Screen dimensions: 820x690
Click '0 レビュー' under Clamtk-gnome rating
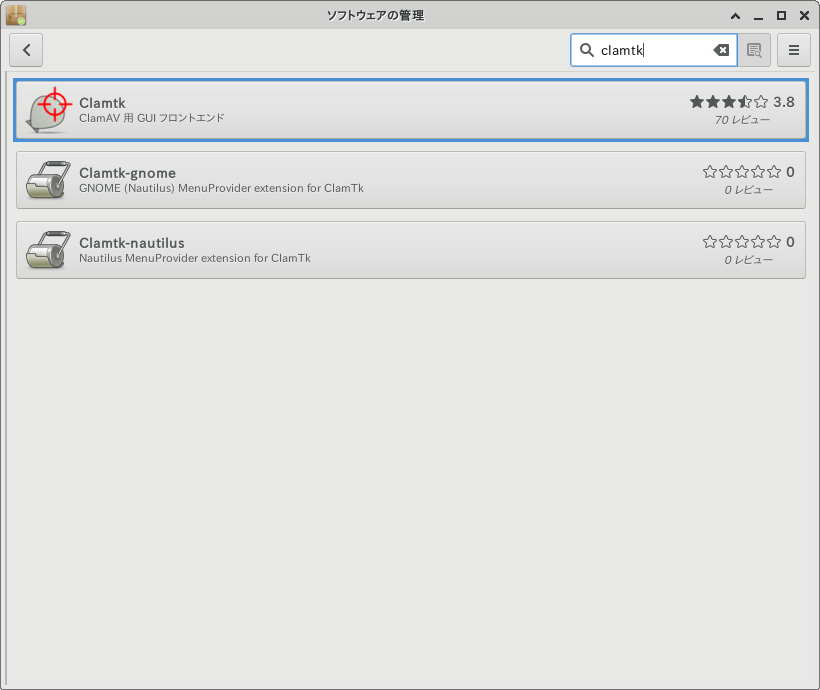[748, 190]
